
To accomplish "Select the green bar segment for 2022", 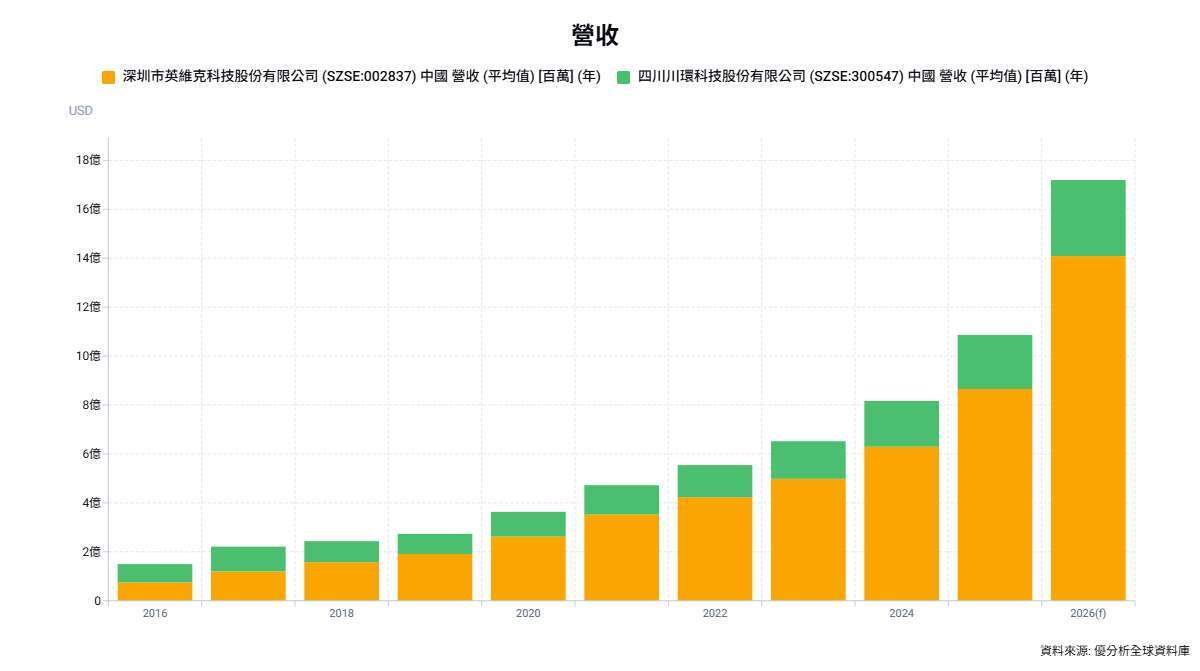I will pyautogui.click(x=715, y=481).
